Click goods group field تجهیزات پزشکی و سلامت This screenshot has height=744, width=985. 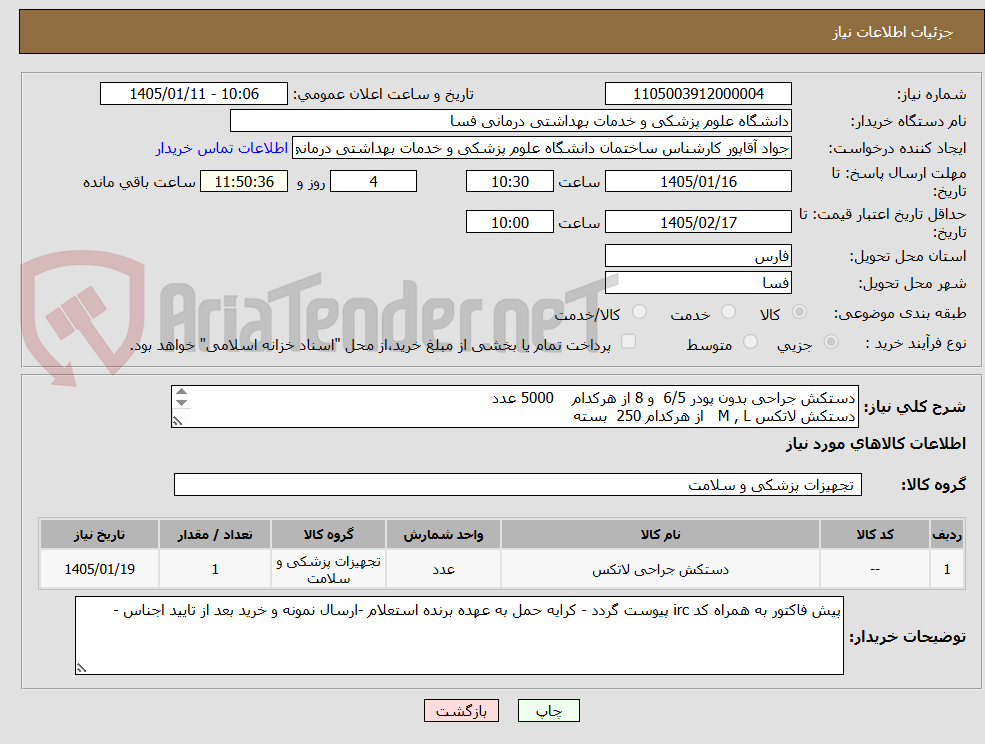click(x=518, y=484)
